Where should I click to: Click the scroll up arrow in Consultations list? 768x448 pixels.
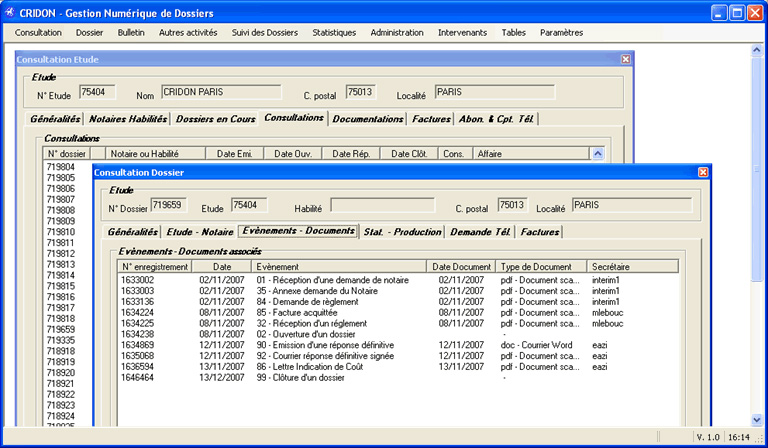click(x=597, y=154)
